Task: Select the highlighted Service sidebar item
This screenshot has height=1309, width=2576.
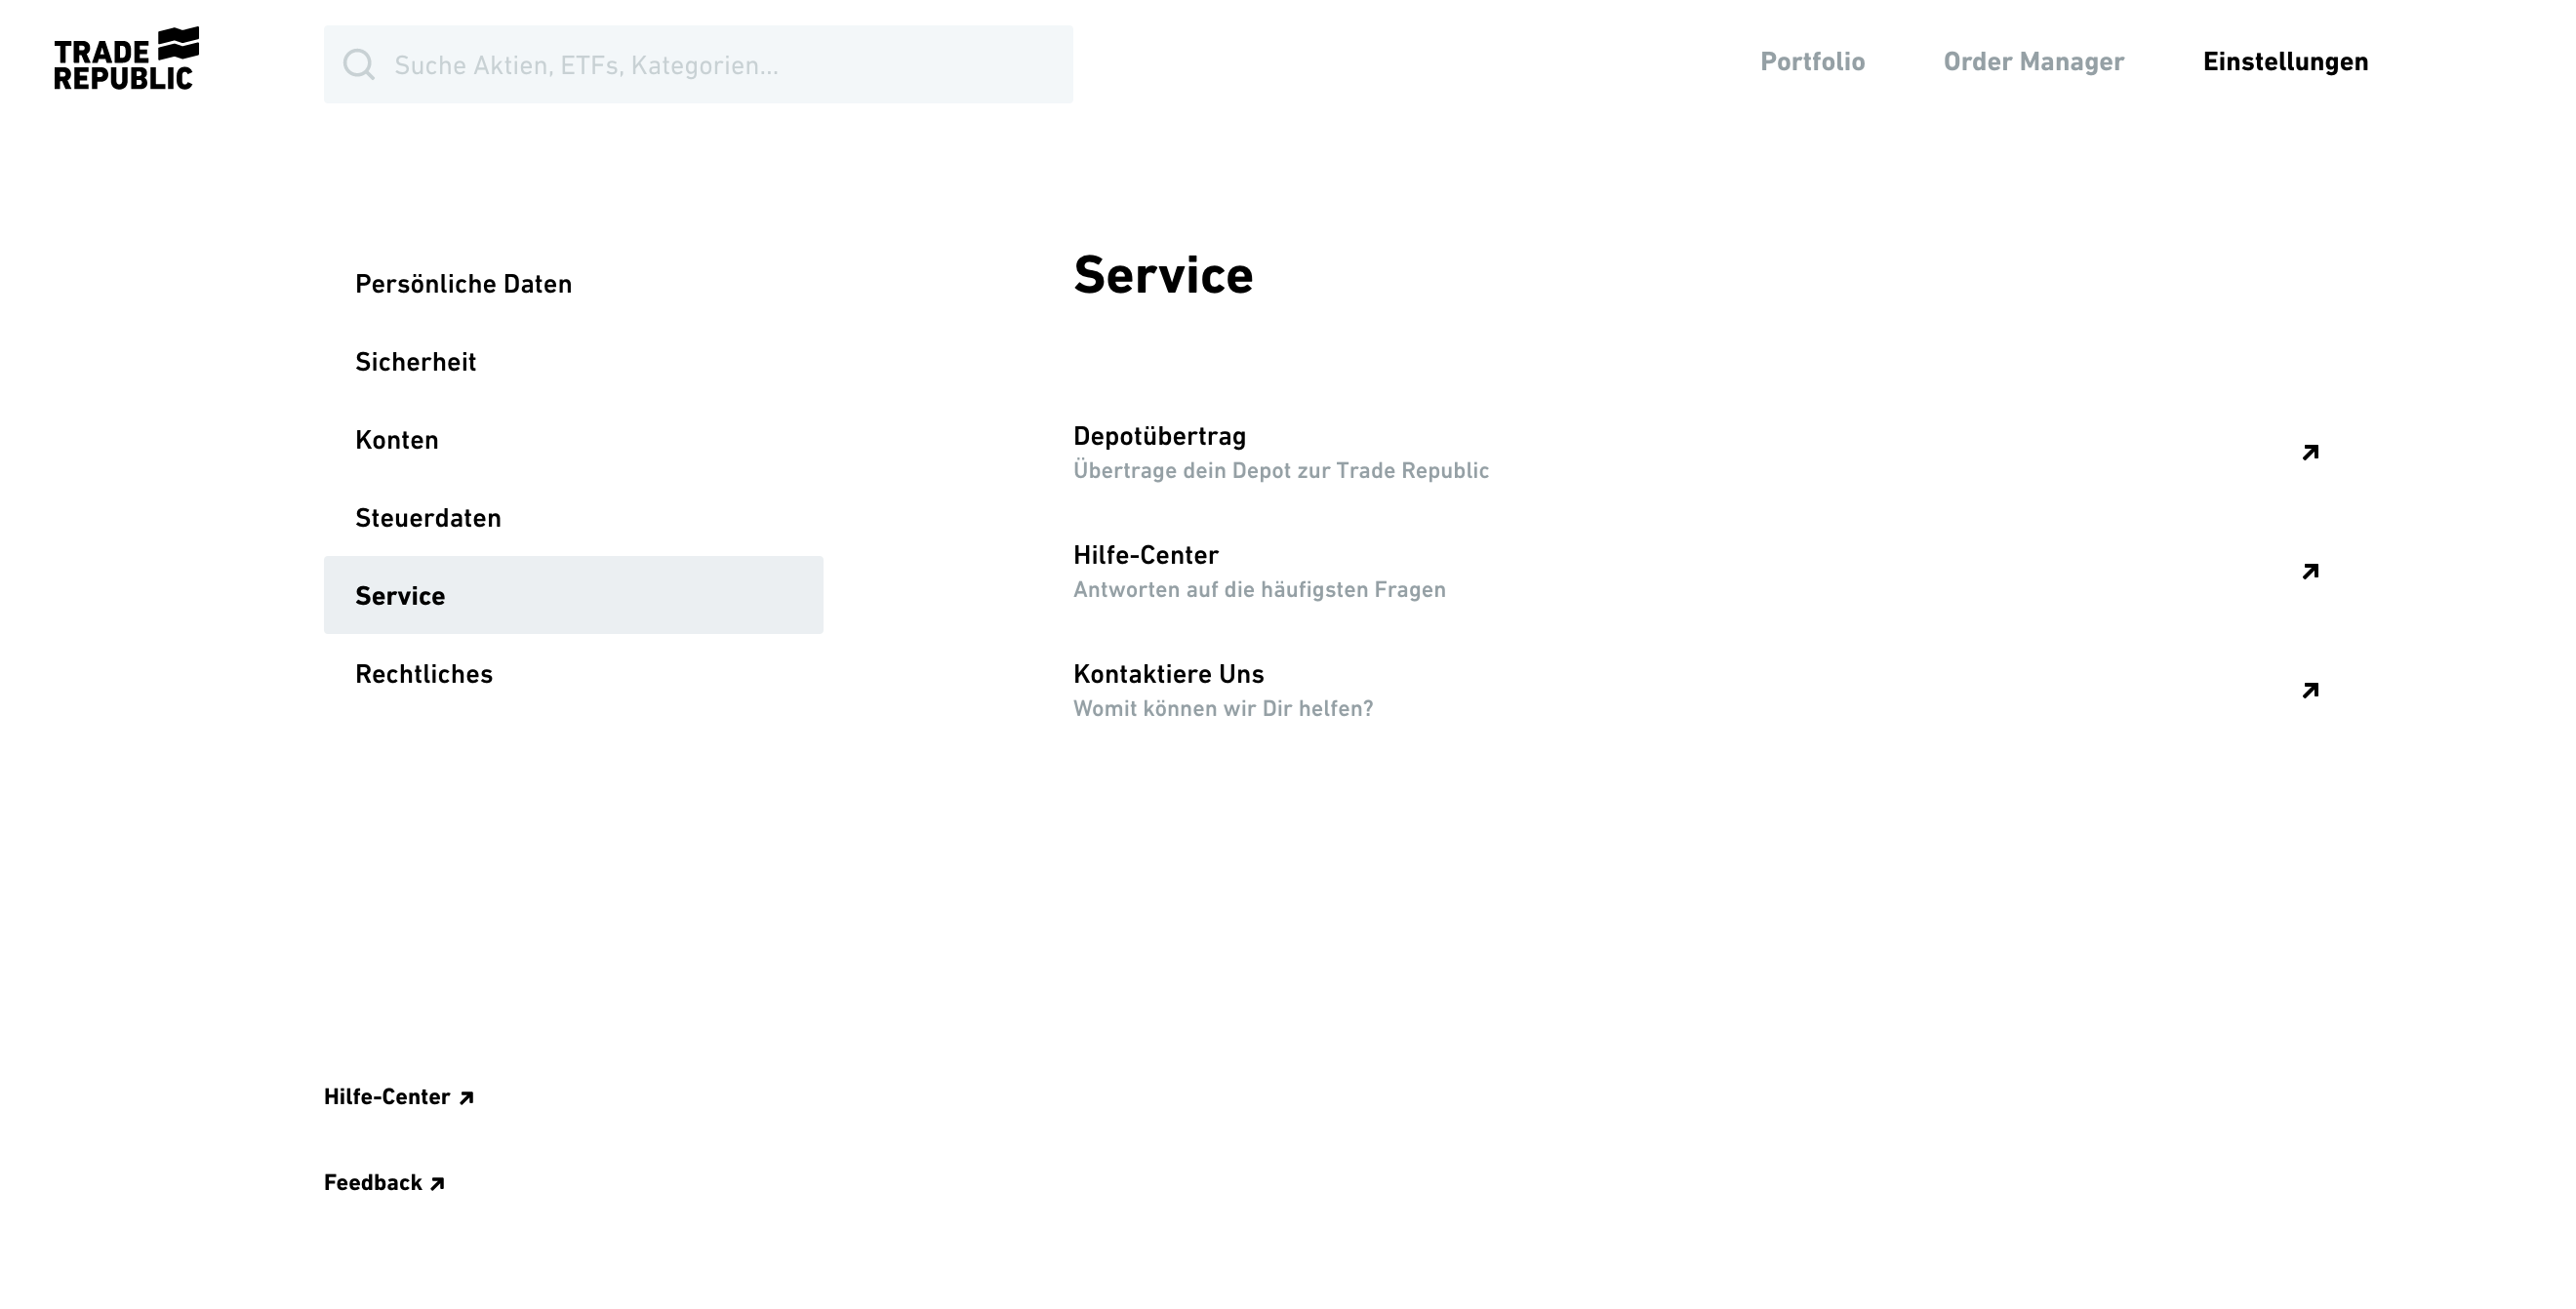Action: [572, 596]
